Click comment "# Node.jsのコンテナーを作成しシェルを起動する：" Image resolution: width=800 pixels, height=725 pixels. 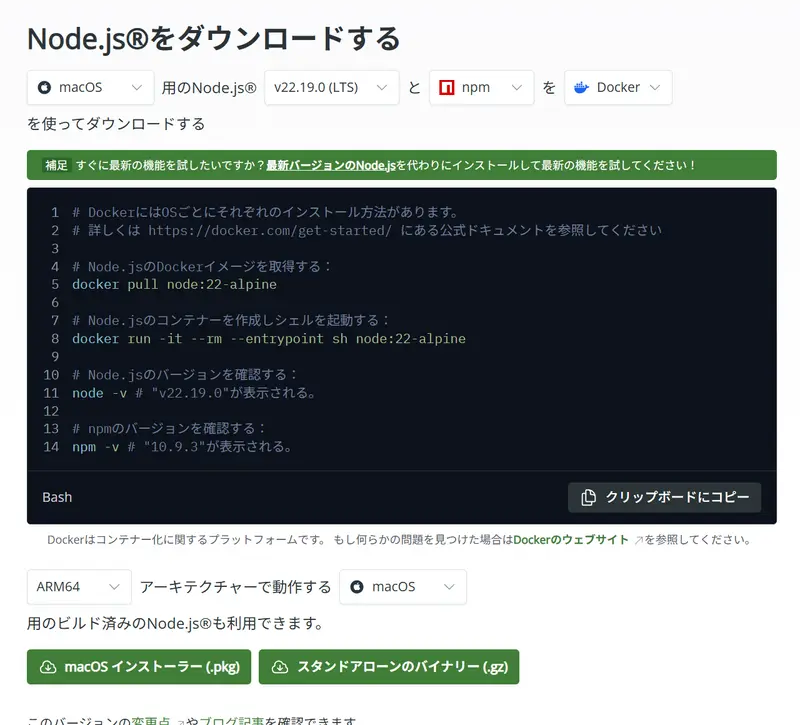pyautogui.click(x=231, y=321)
